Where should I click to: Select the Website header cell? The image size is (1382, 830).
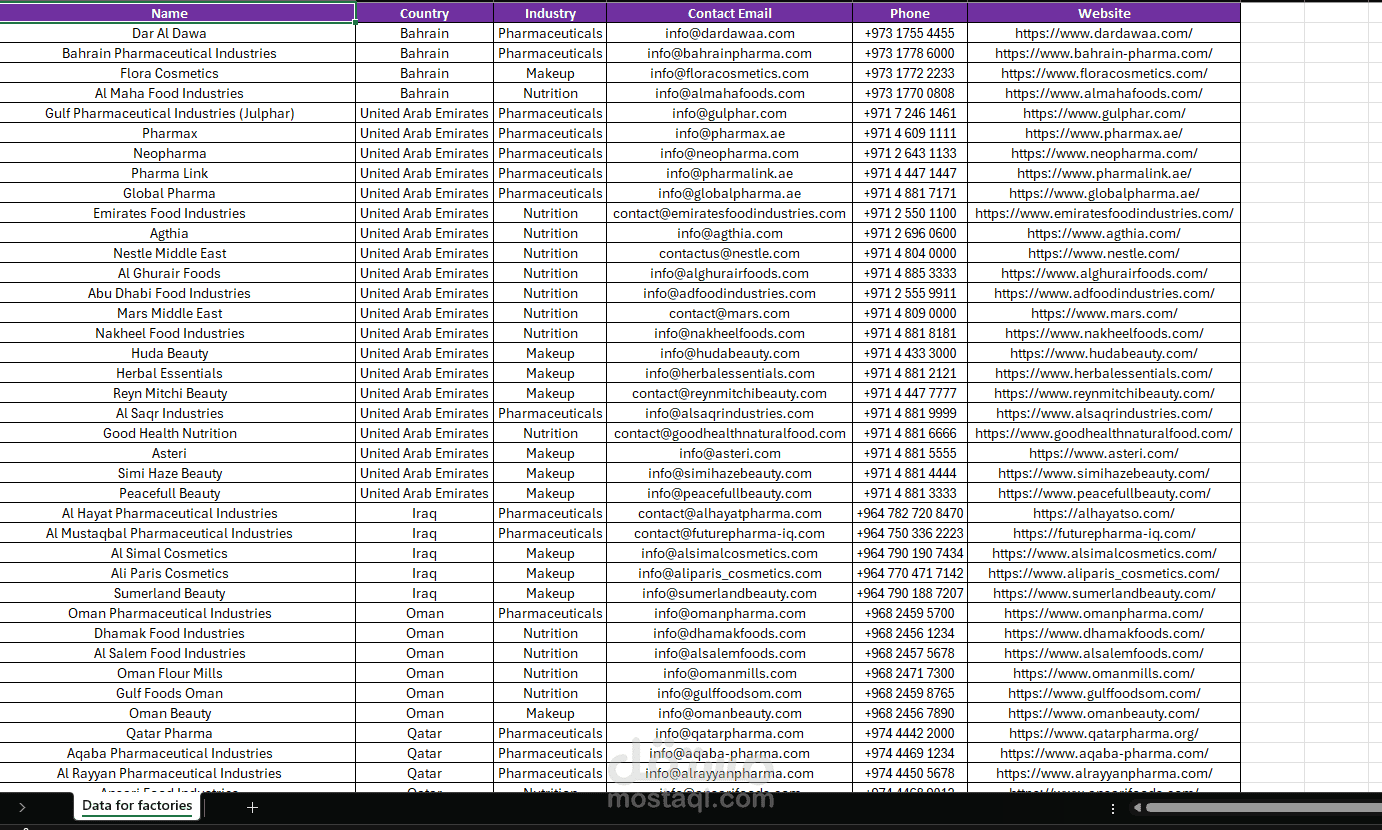tap(1104, 13)
